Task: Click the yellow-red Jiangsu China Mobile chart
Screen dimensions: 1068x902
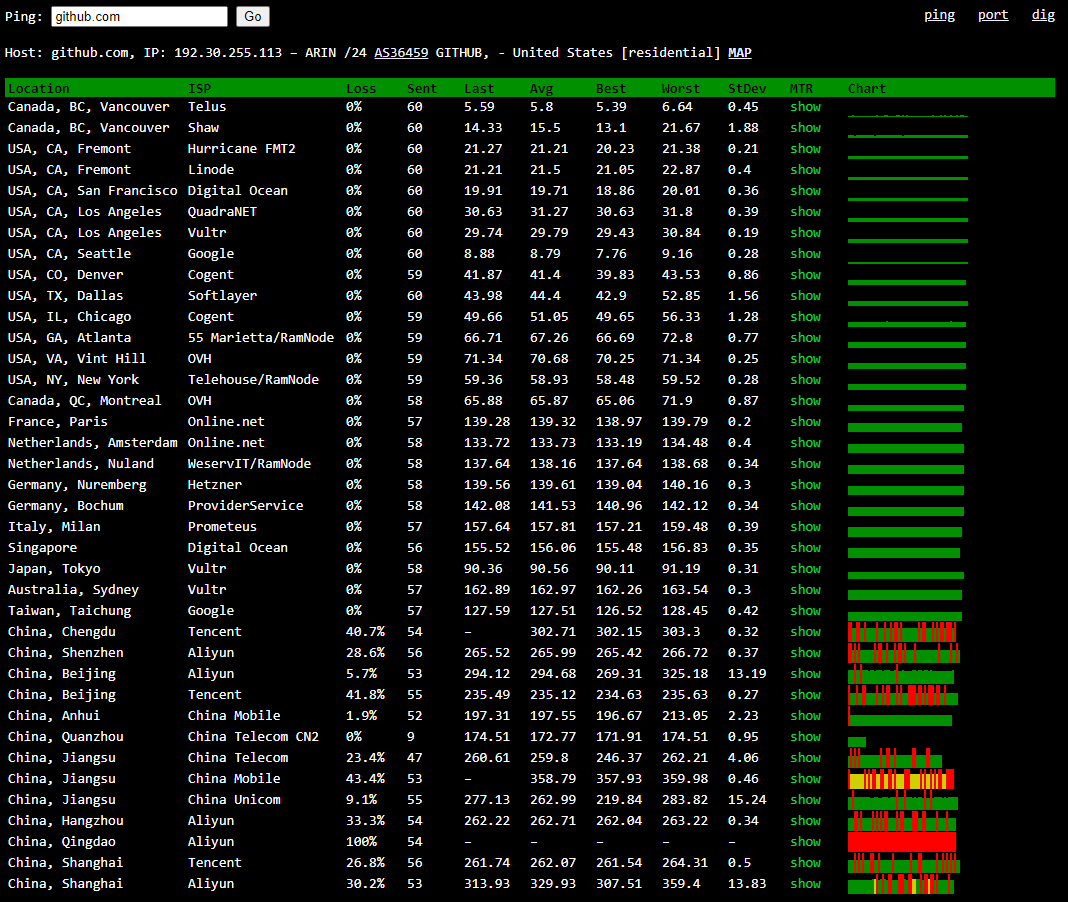Action: [901, 779]
